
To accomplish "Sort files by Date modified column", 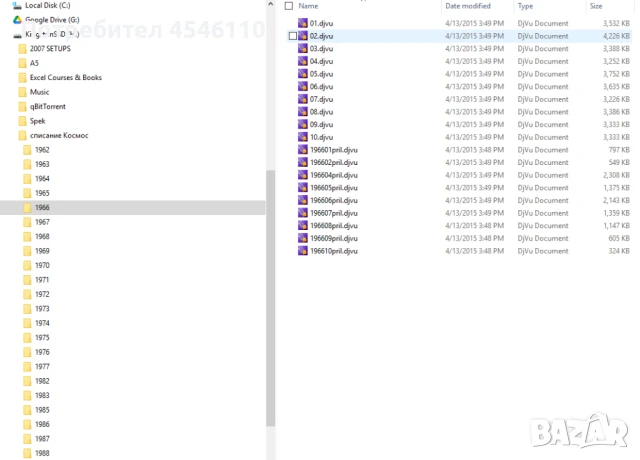I will coord(468,6).
